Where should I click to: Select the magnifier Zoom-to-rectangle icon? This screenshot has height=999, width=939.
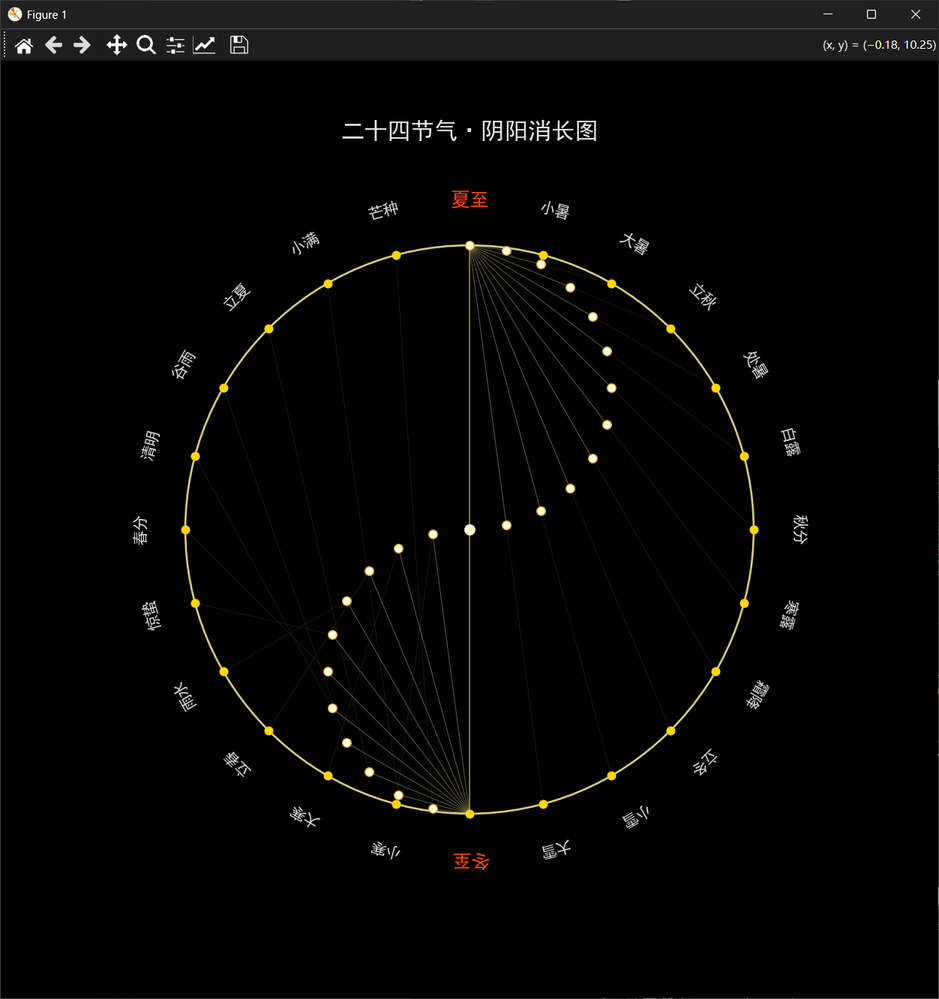point(146,45)
